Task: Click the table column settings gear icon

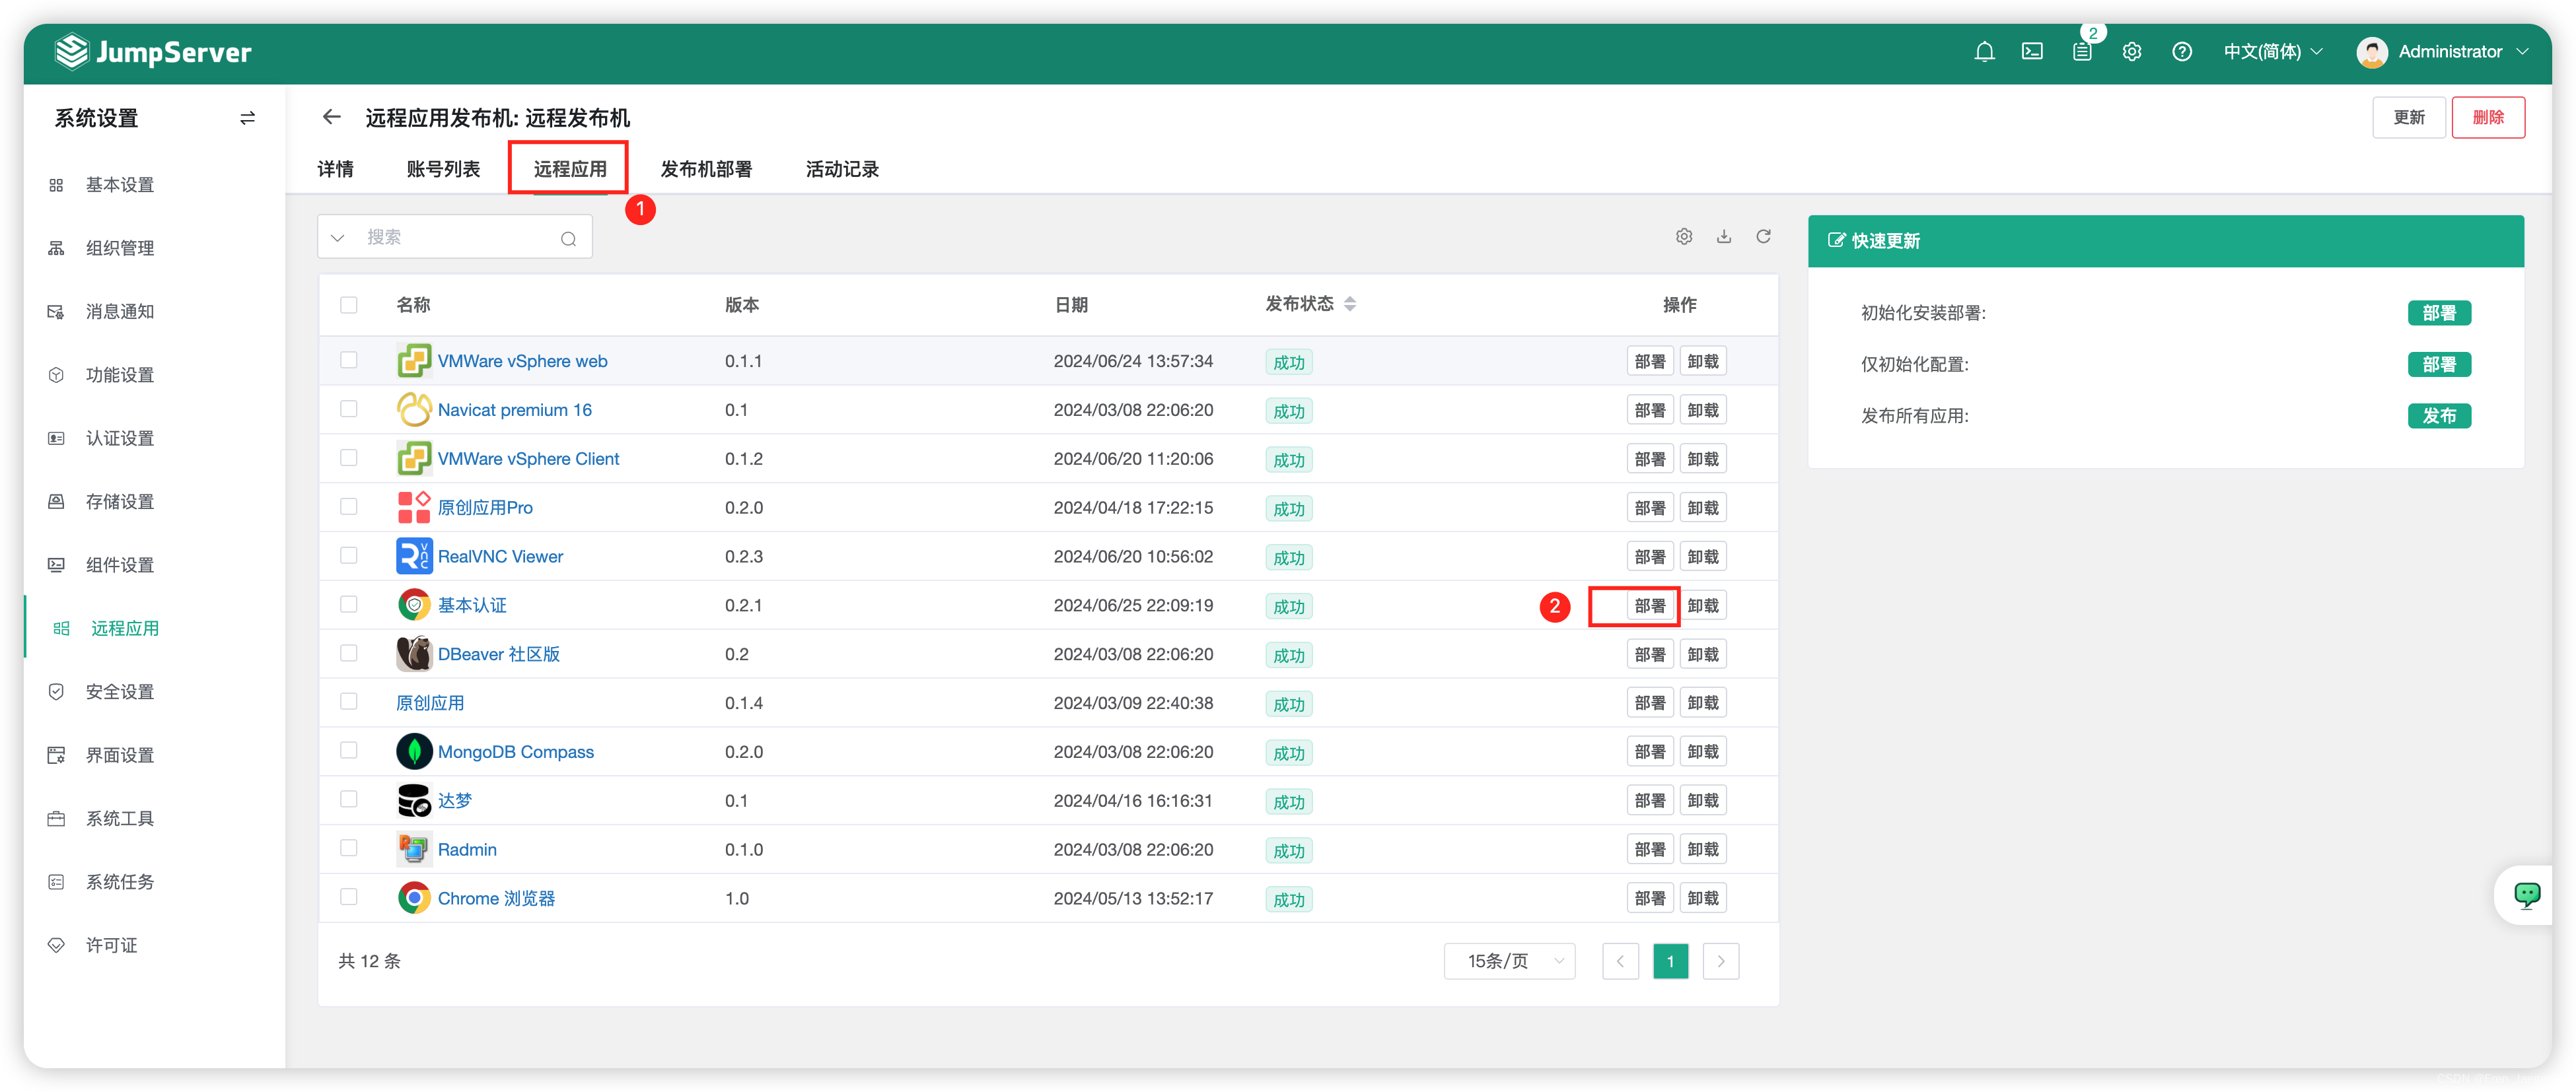Action: [1684, 236]
